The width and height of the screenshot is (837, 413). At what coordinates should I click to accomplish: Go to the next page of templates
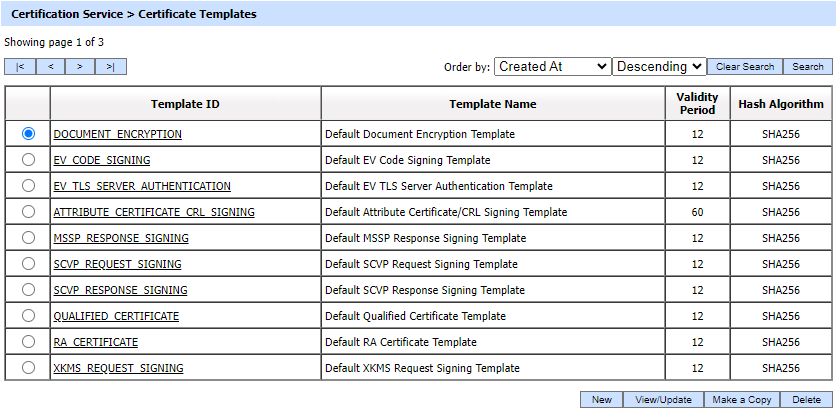tap(80, 67)
